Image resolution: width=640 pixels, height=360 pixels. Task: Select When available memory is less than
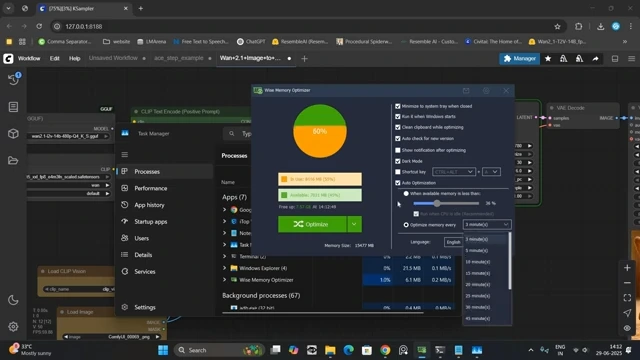[x=406, y=193]
